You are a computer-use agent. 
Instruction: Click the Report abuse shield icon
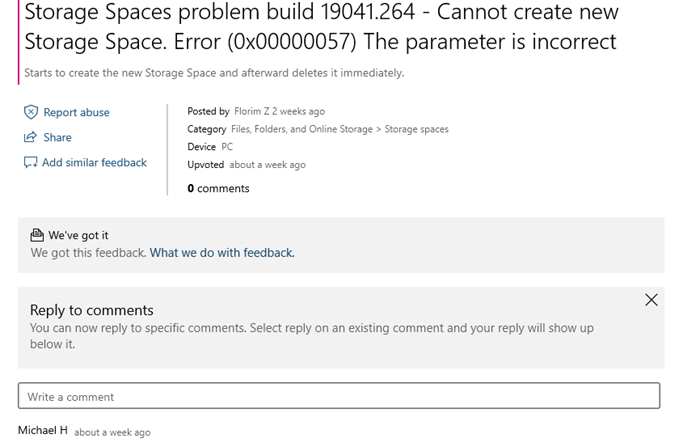pos(31,112)
